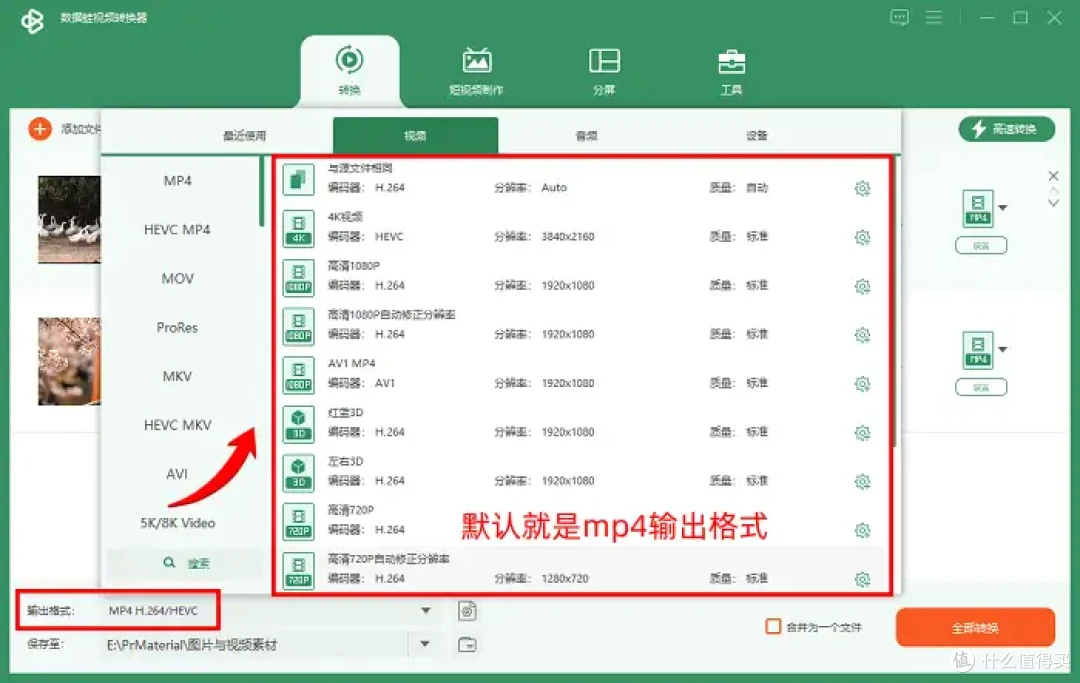This screenshot has width=1080, height=683.
Task: Choose the 与源文件相同 preset icon
Action: [x=298, y=180]
